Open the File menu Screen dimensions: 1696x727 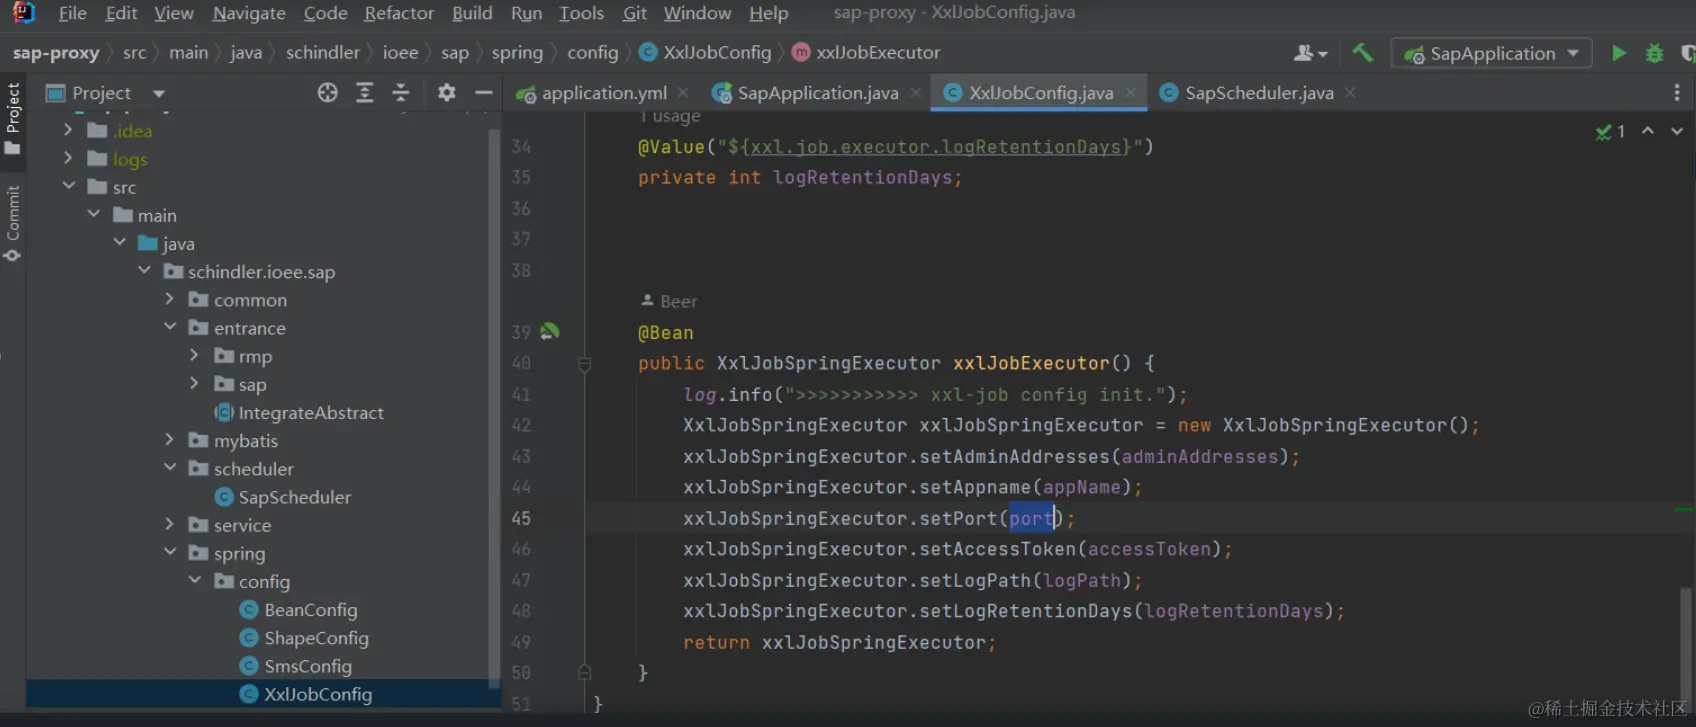72,13
